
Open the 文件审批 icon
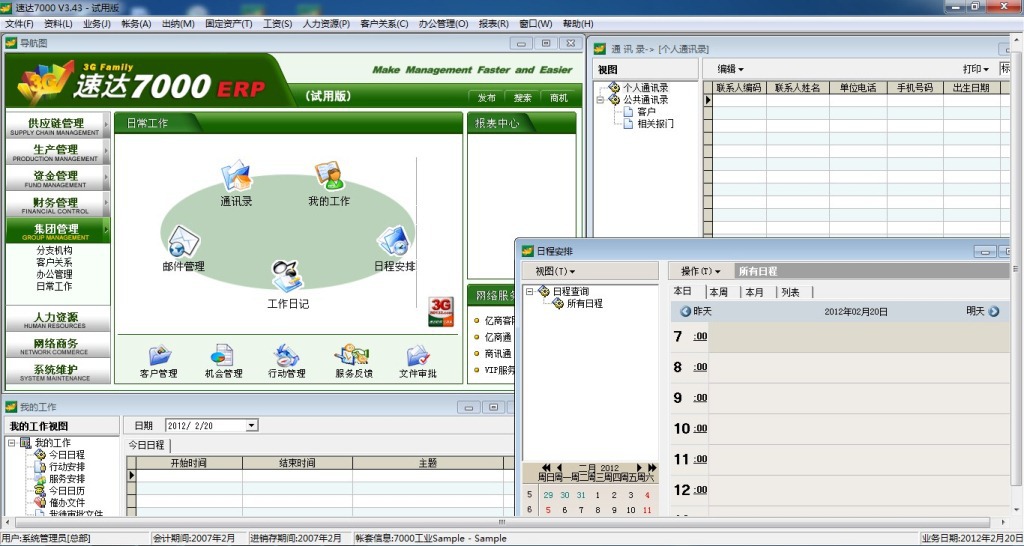[418, 355]
